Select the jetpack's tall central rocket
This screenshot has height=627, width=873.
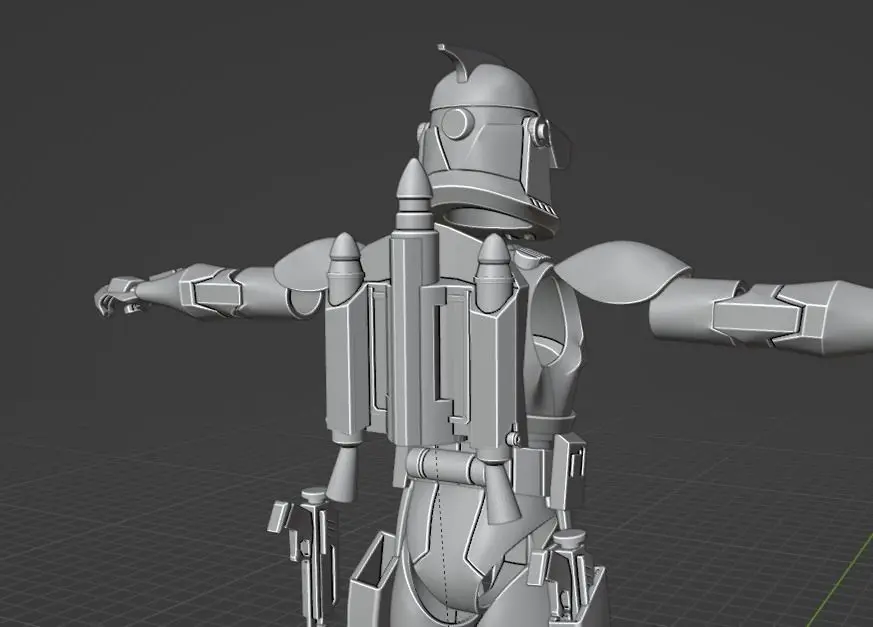pos(413,195)
